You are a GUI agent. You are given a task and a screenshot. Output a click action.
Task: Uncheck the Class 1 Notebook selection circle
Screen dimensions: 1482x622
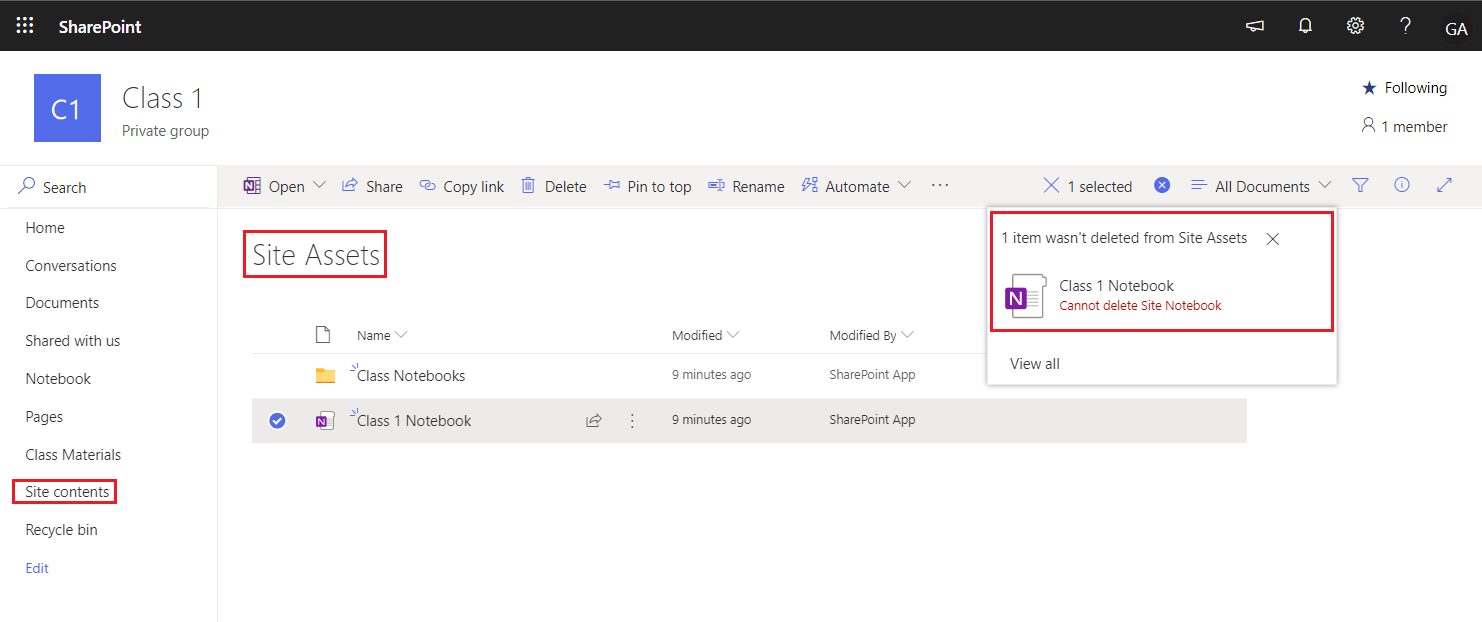277,421
